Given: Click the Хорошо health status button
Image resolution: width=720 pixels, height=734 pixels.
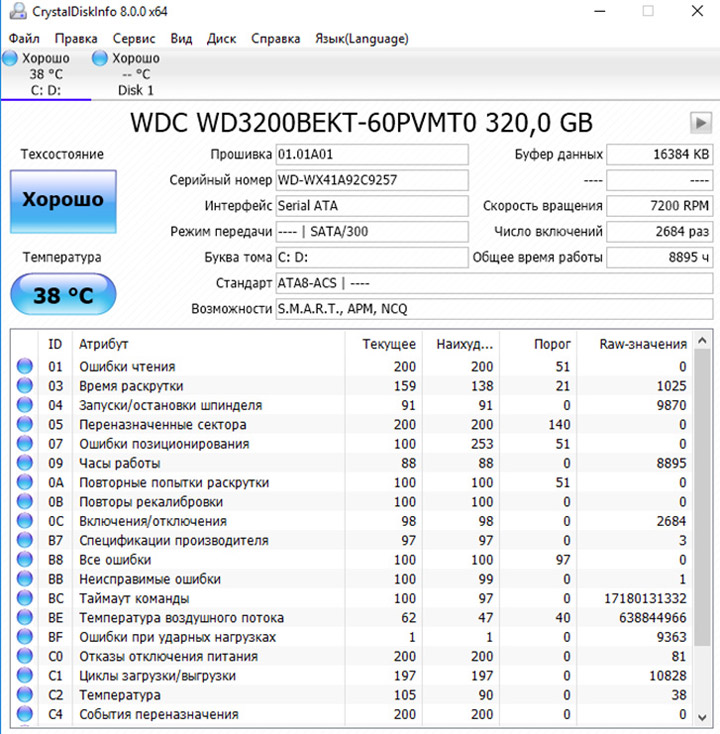Looking at the screenshot, I should point(63,201).
